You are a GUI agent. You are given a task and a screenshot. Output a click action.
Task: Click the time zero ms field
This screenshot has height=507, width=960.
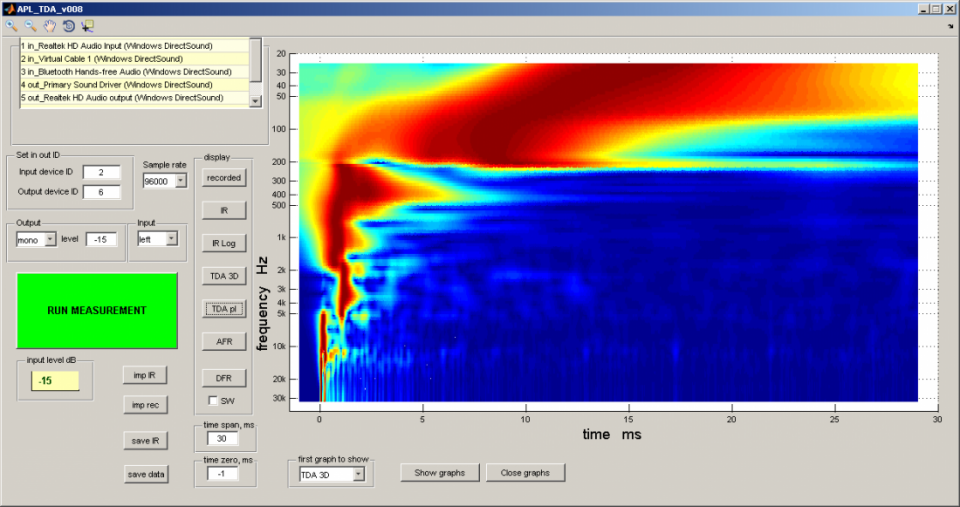click(x=222, y=473)
